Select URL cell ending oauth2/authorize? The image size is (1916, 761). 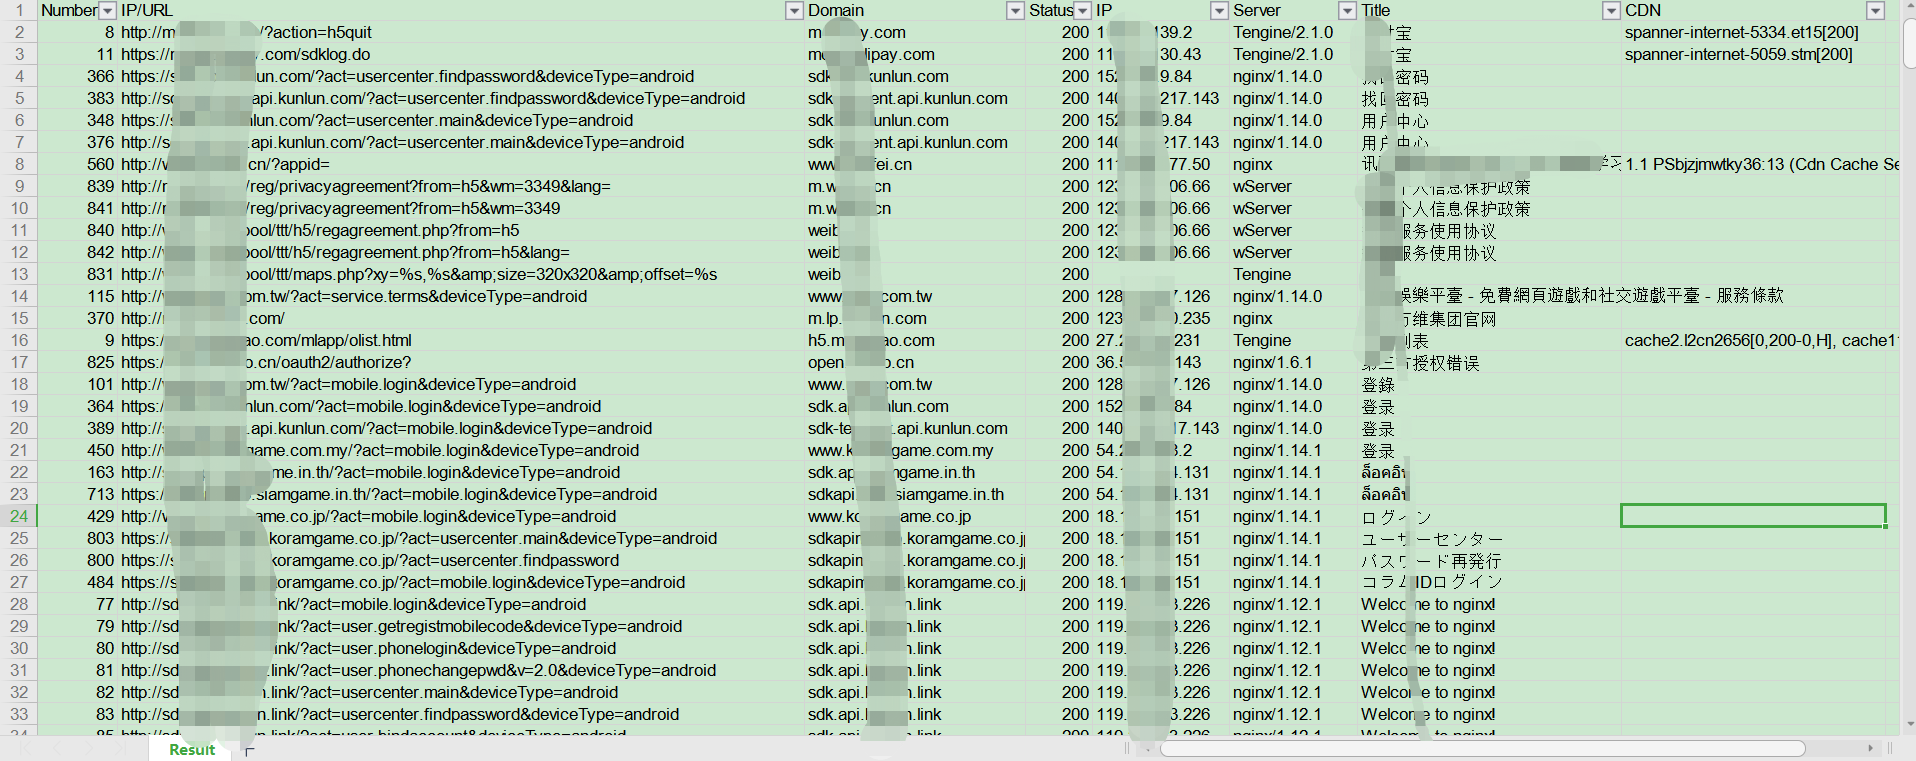click(461, 362)
